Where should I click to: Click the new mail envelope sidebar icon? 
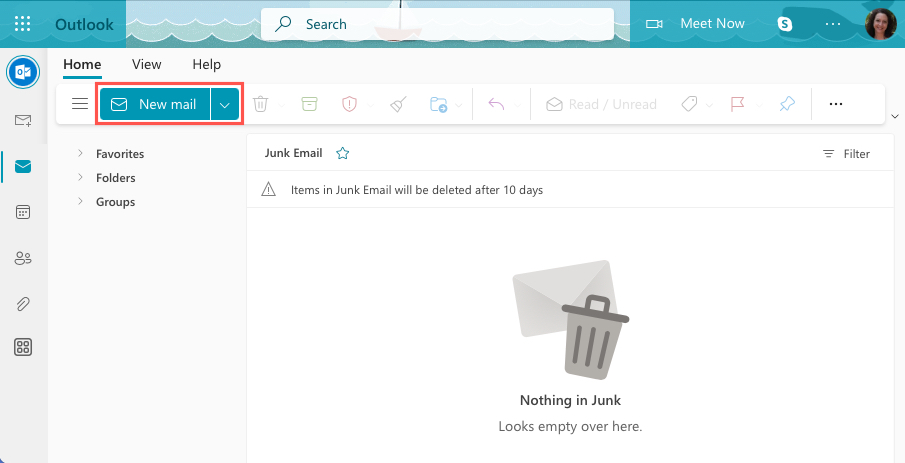click(x=23, y=120)
